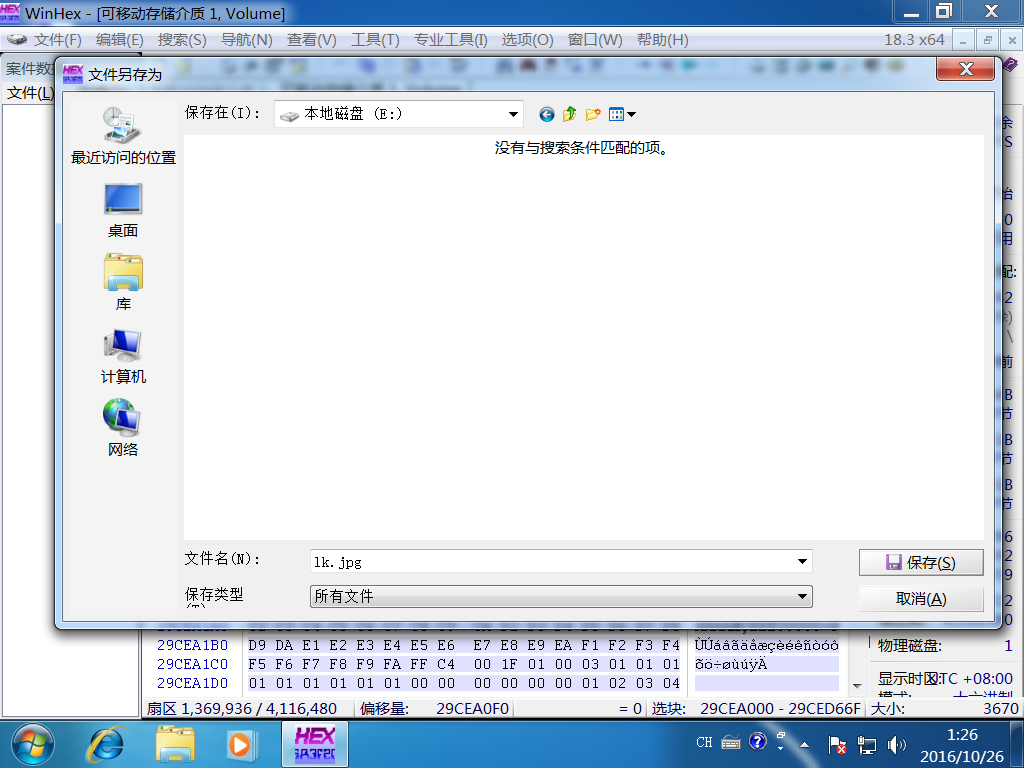Viewport: 1024px width, 768px height.
Task: Switch to WinHex taskbar button
Action: [x=315, y=744]
